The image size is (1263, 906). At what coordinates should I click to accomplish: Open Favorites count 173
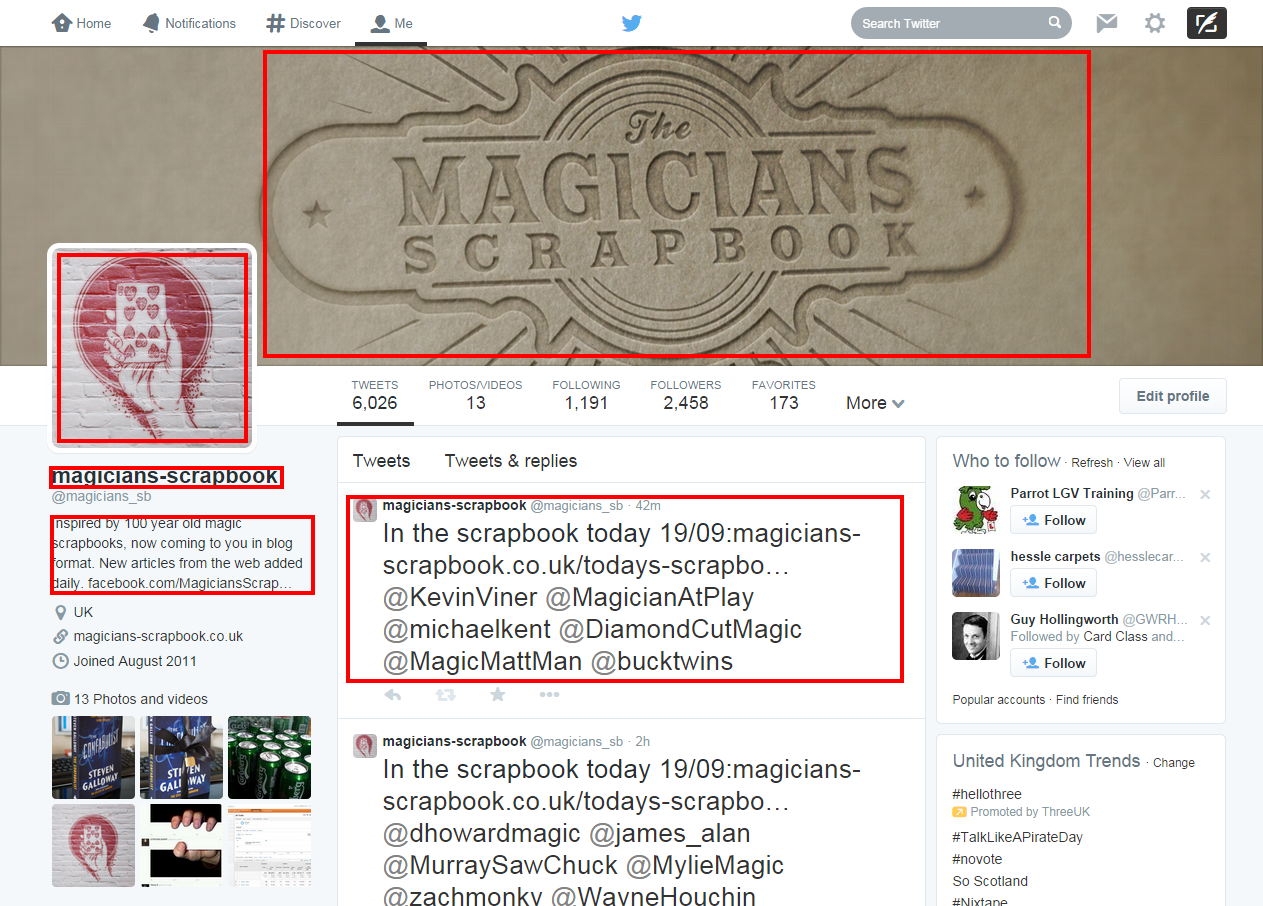tap(784, 395)
